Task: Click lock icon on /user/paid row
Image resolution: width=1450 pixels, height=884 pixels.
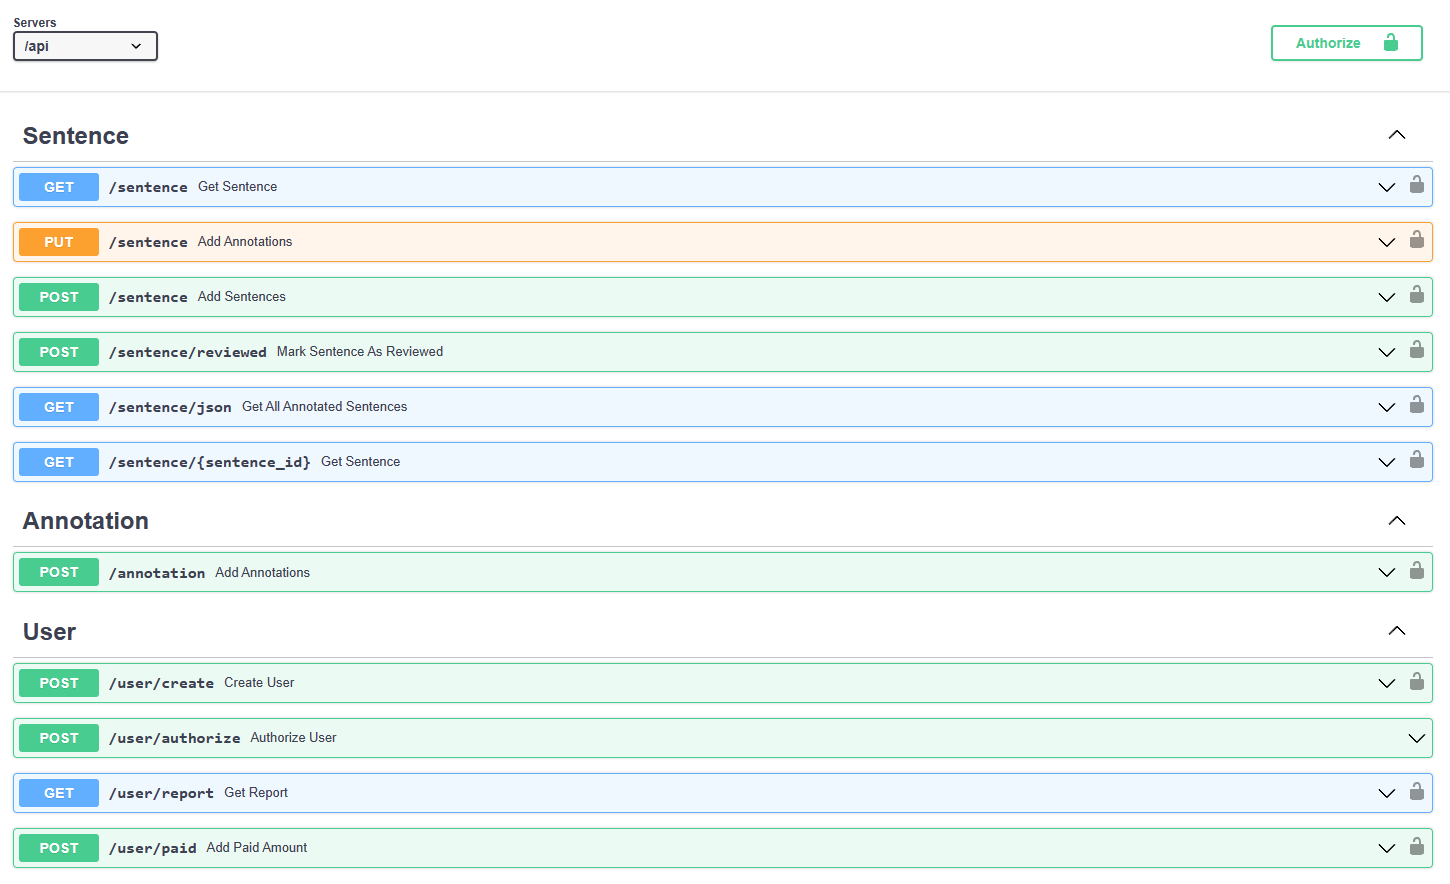Action: 1417,846
